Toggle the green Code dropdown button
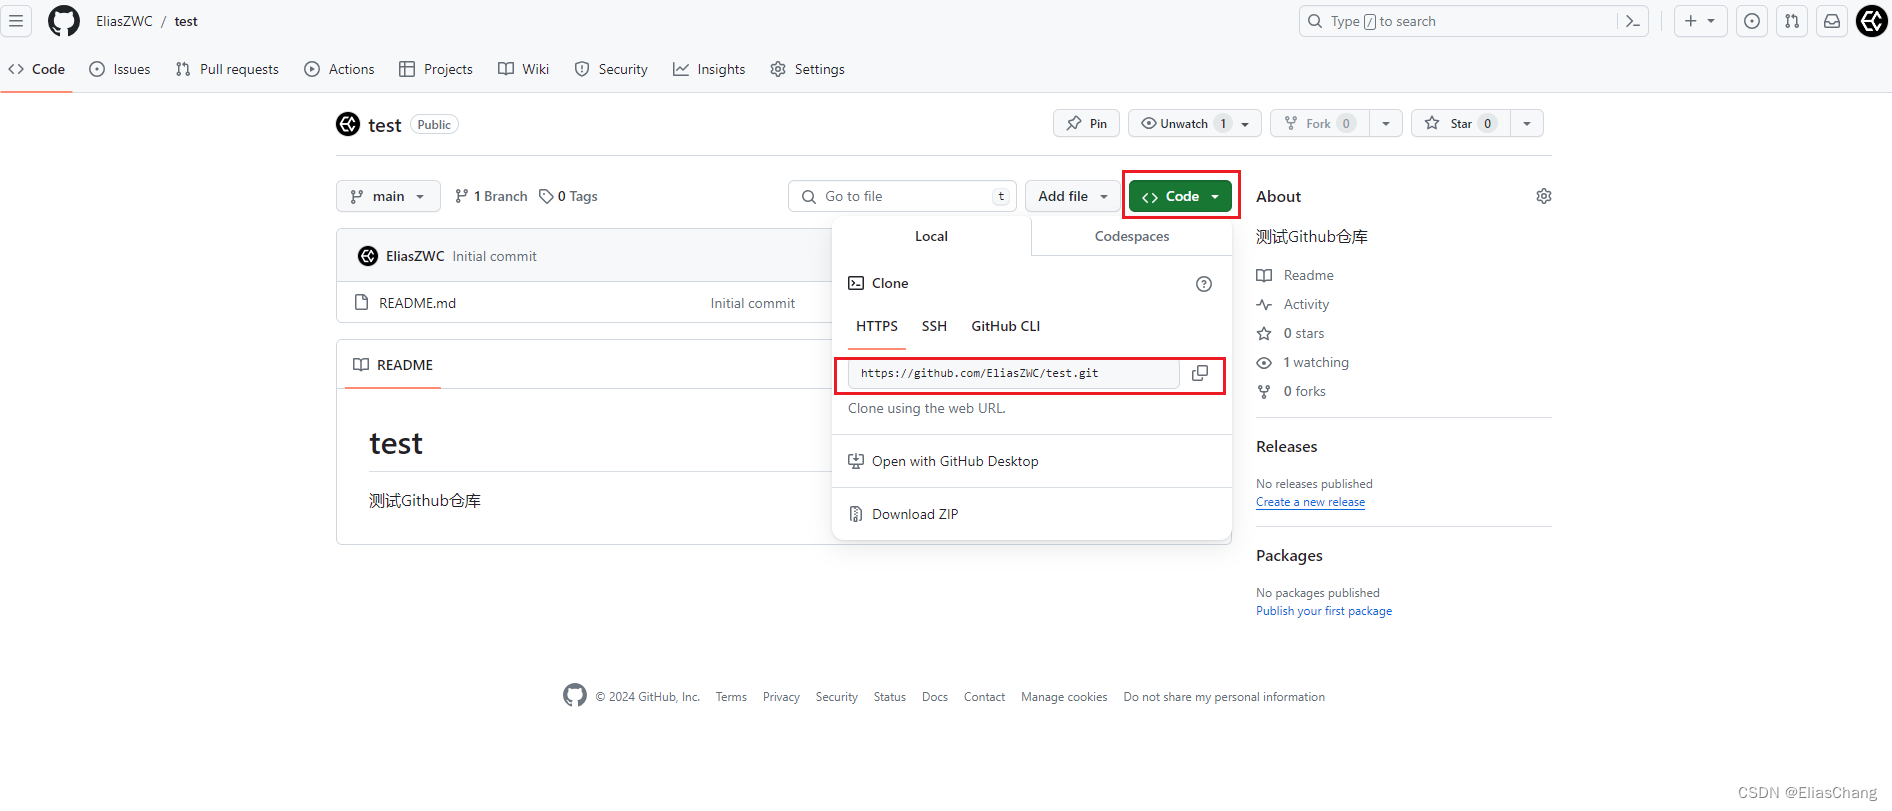1892x811 pixels. click(1180, 196)
